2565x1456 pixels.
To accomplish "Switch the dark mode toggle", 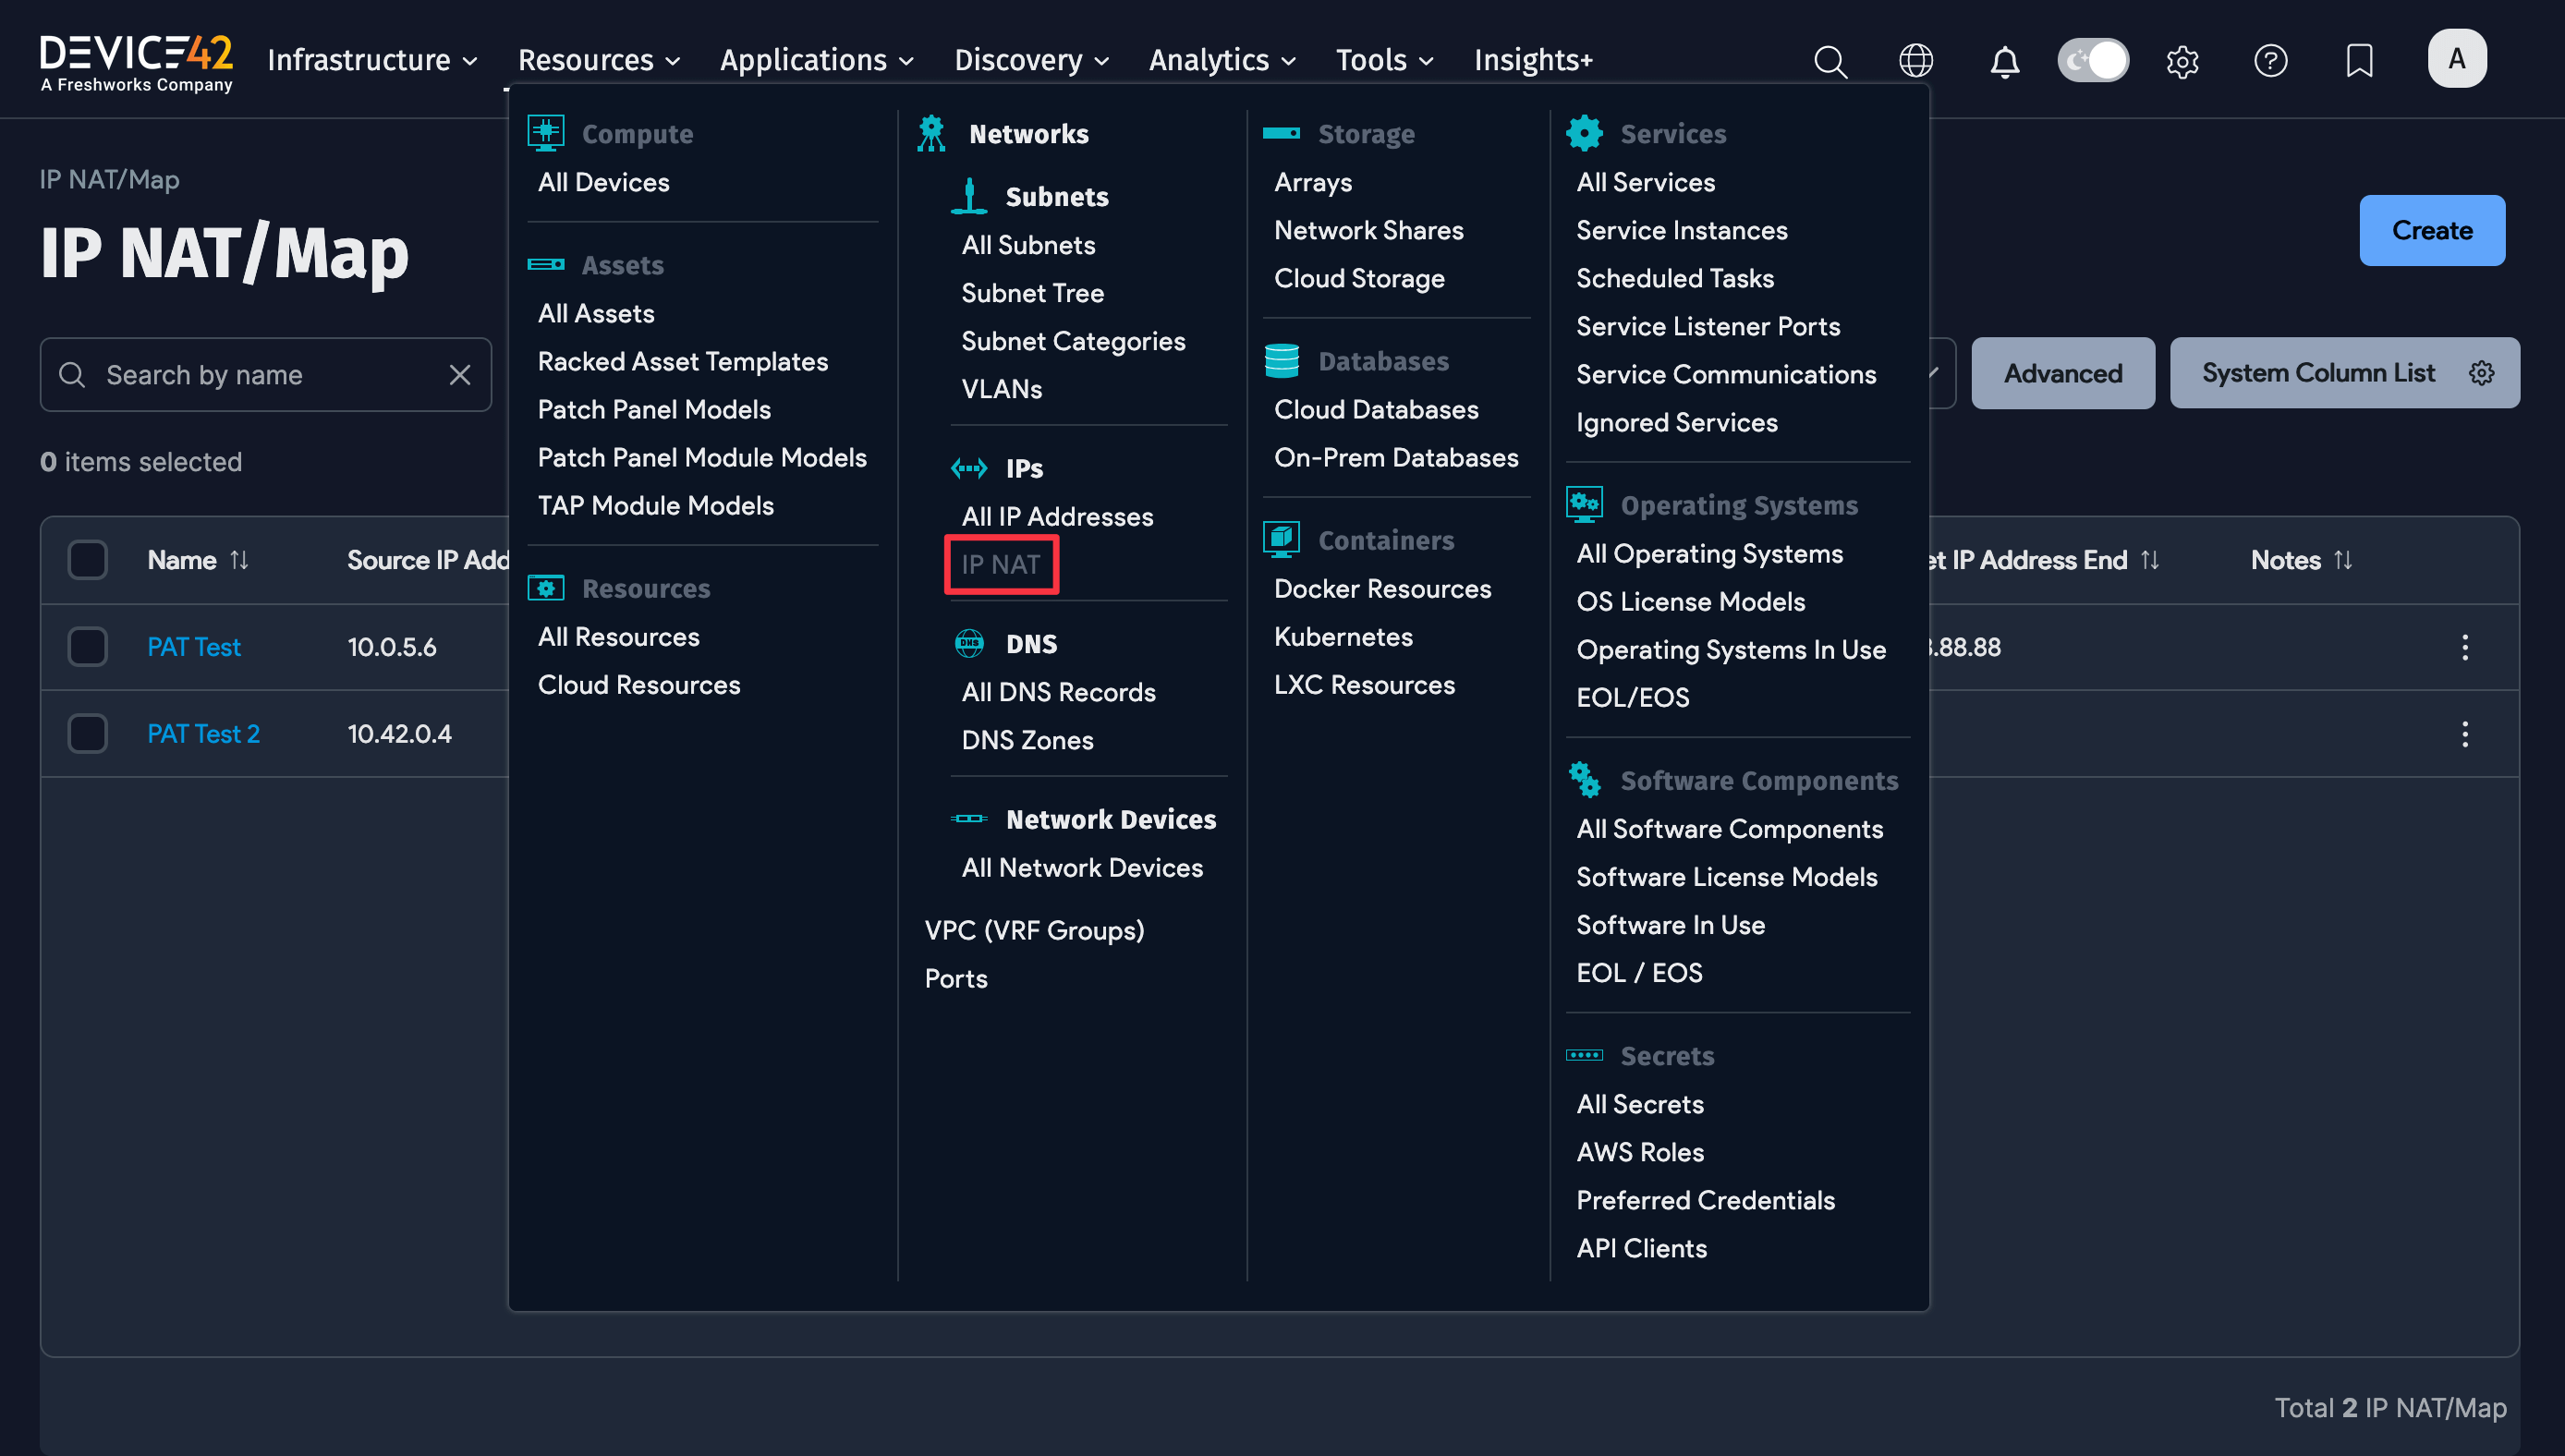I will [2092, 60].
